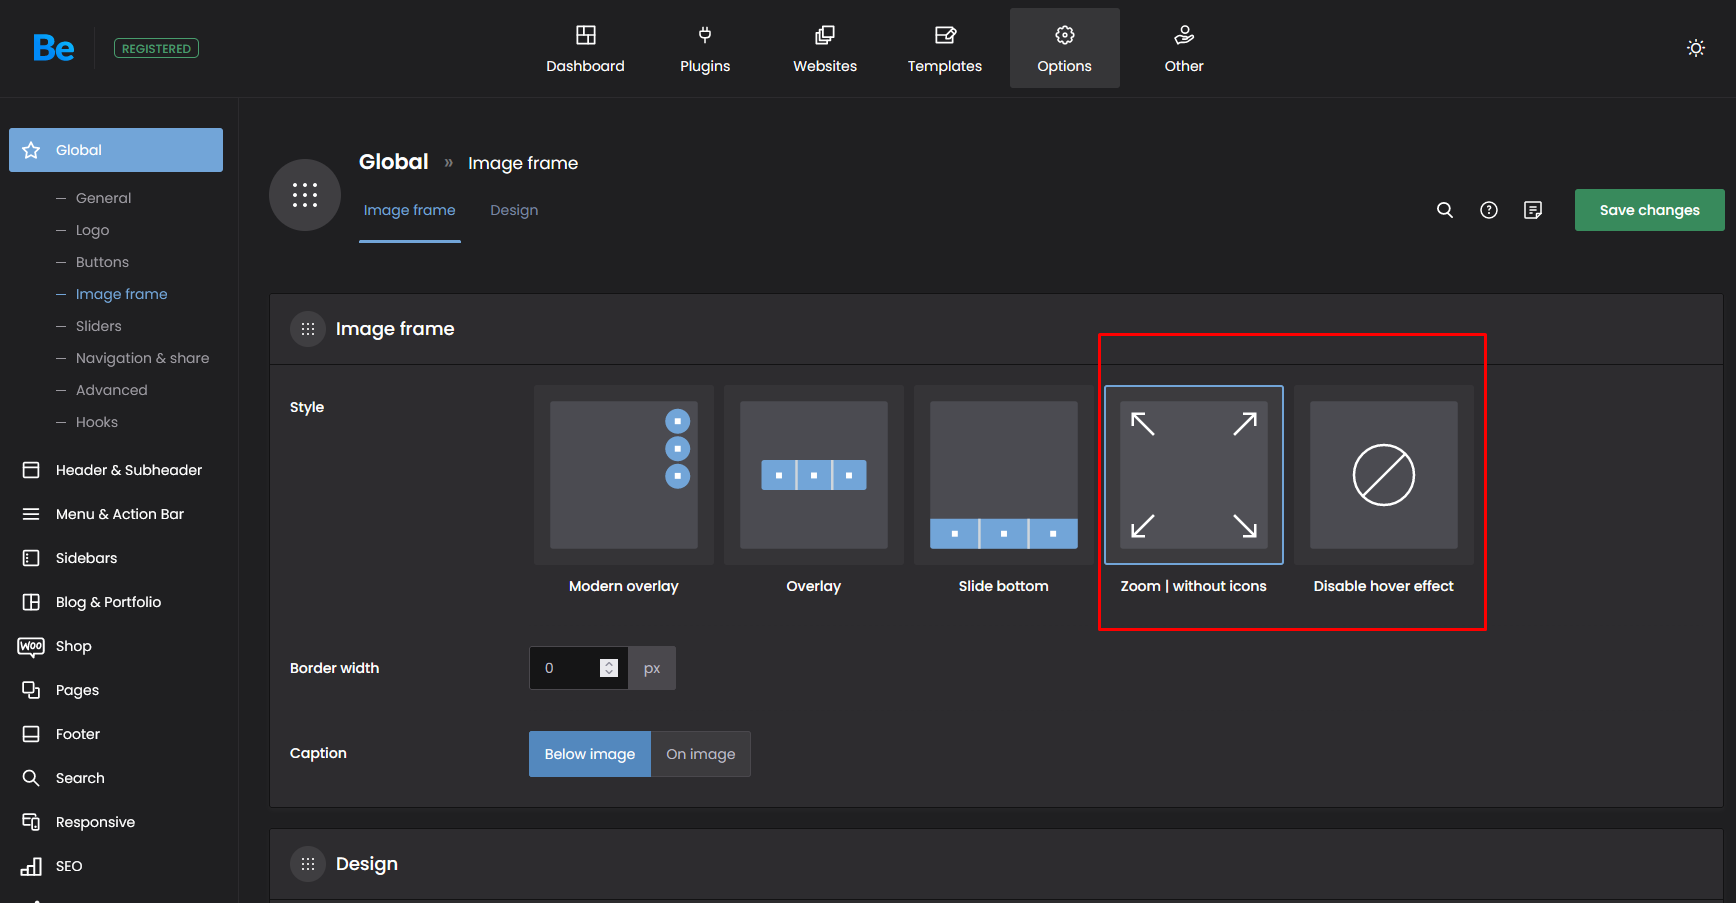
Task: Open Navigation & share settings
Action: click(x=142, y=358)
